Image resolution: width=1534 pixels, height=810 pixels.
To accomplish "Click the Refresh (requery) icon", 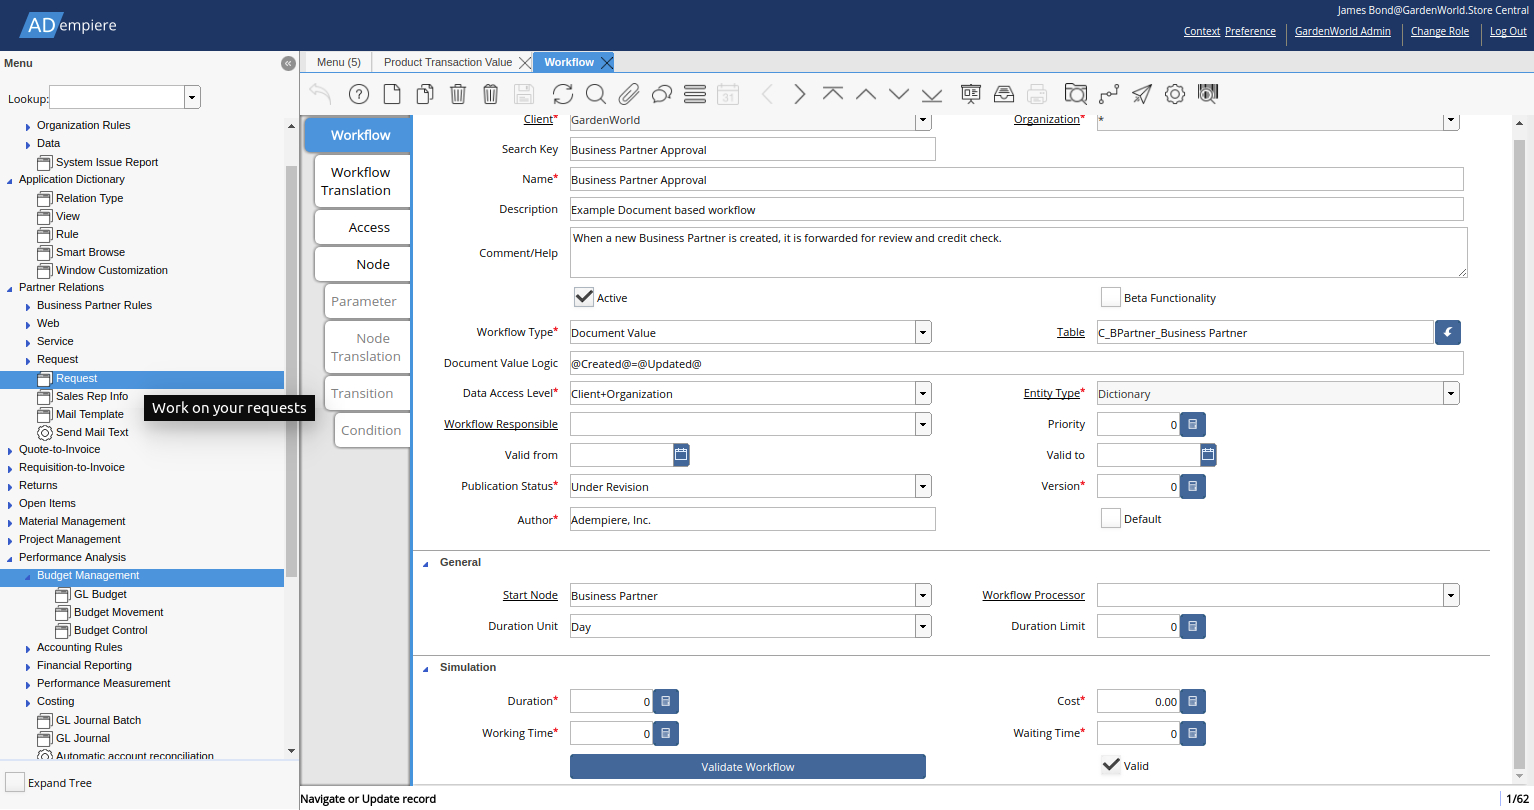I will 563,94.
